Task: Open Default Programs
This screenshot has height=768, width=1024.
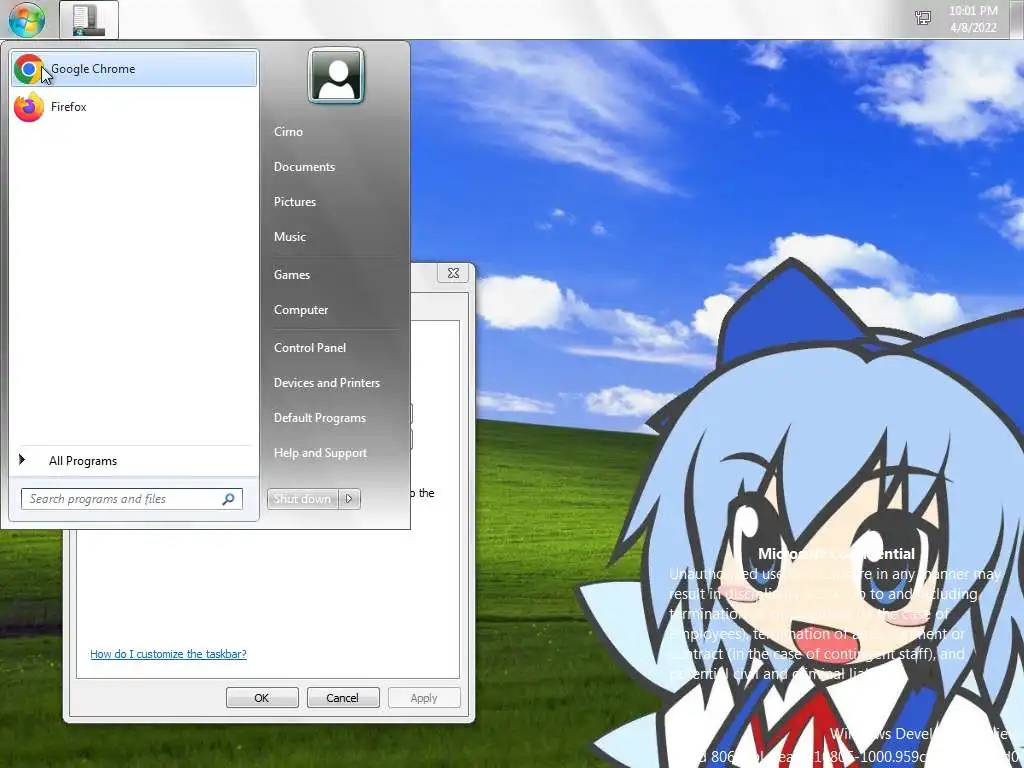Action: coord(320,418)
